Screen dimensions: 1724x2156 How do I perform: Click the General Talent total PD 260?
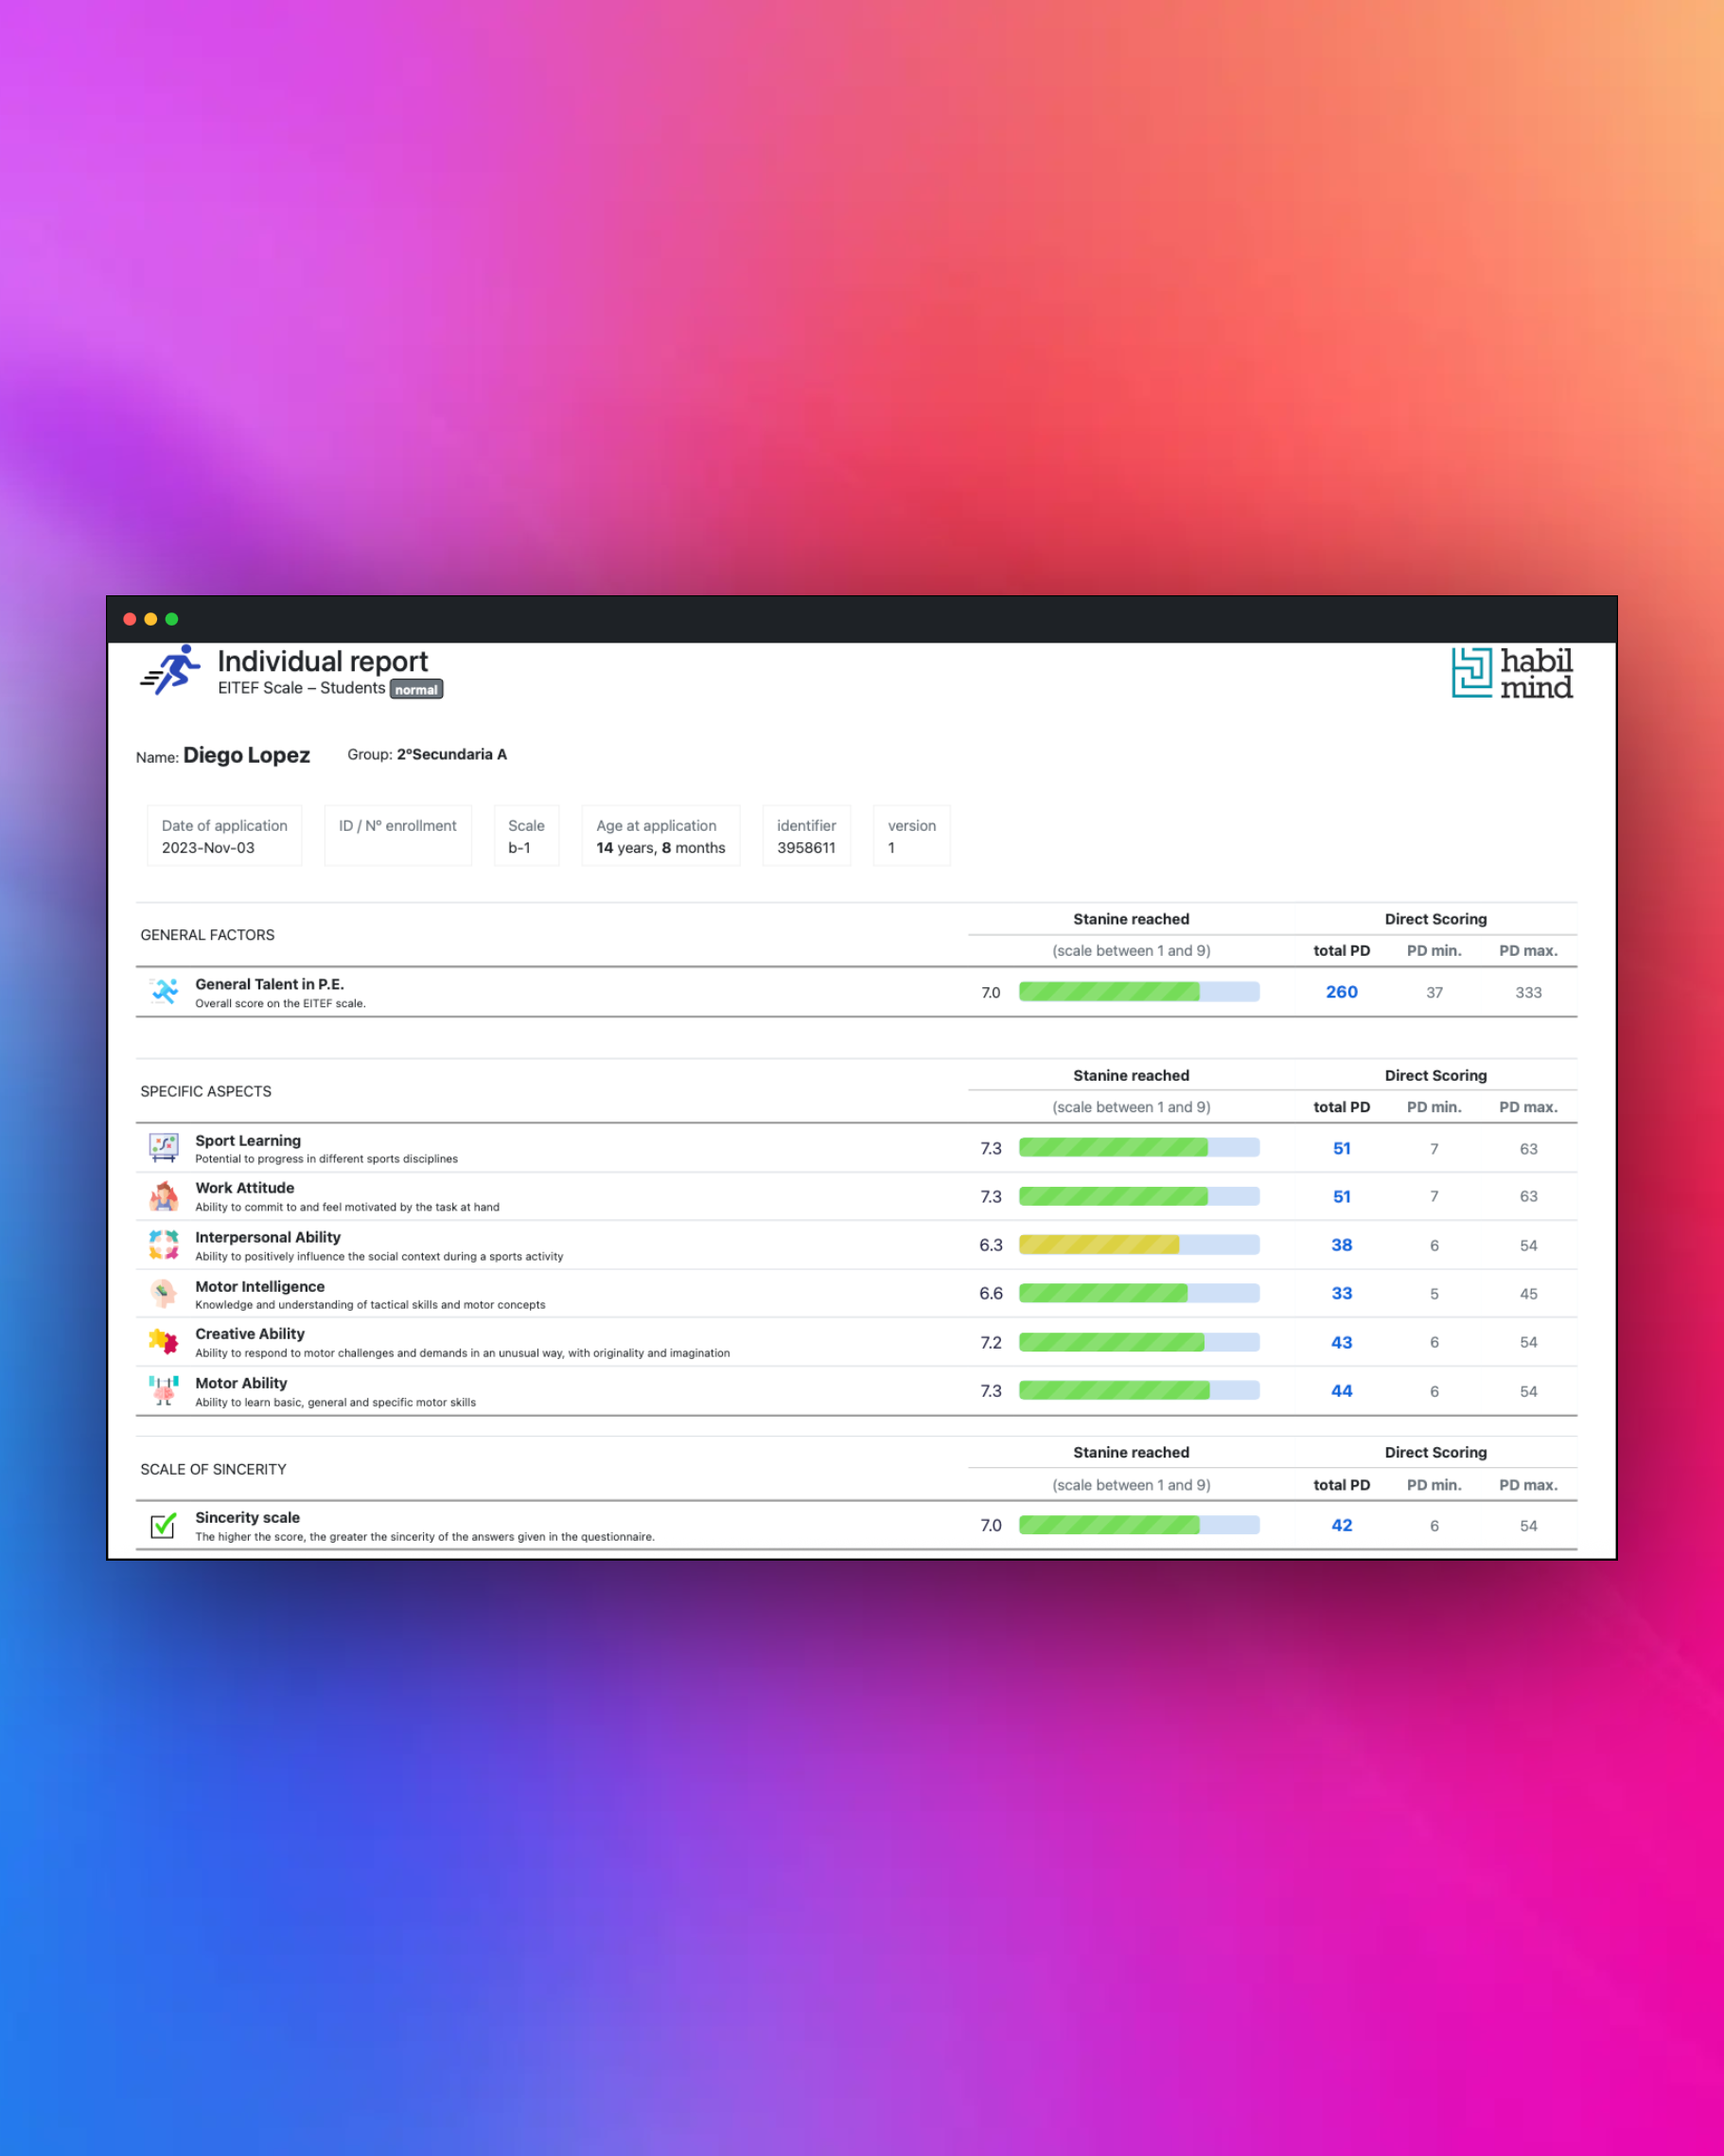tap(1342, 992)
